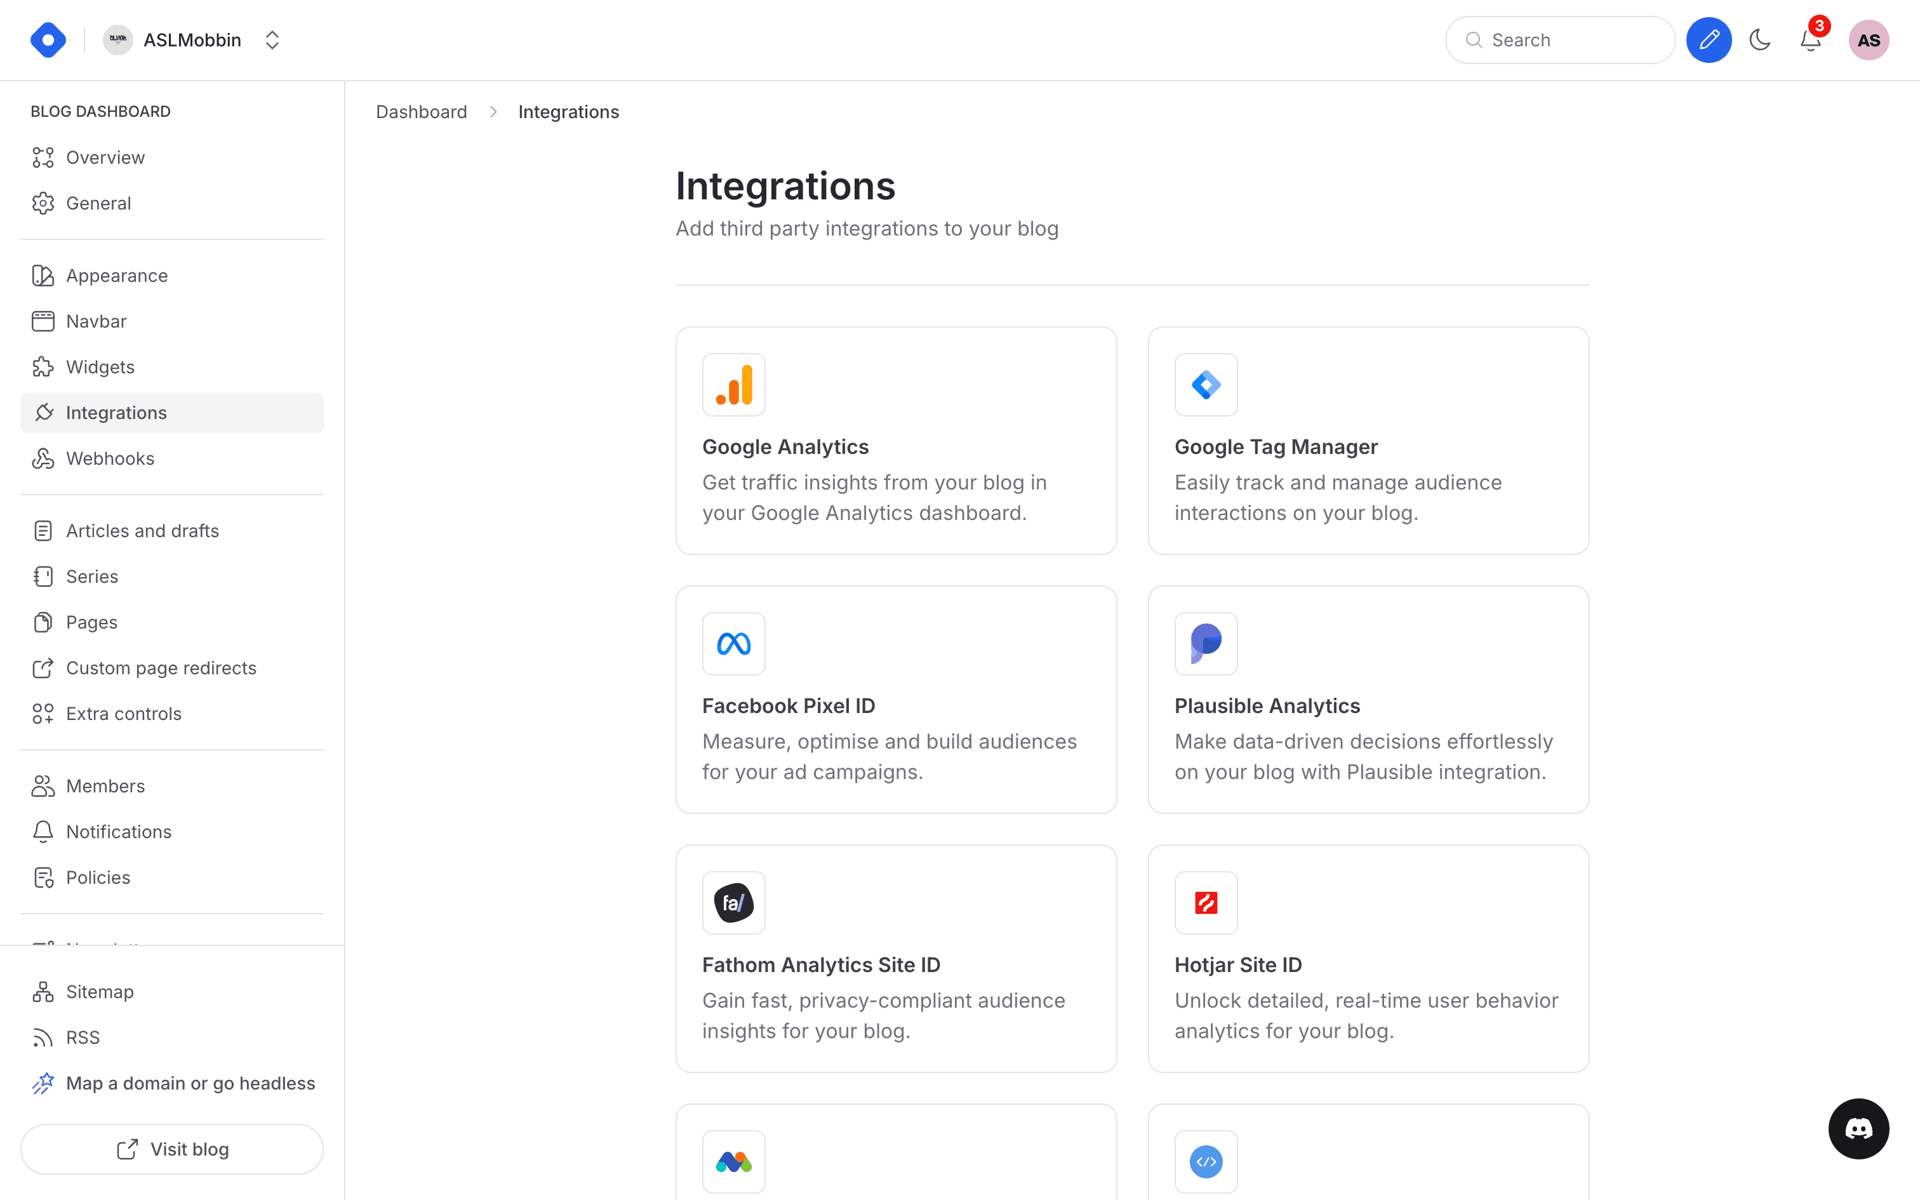Click the Sitemap icon
The height and width of the screenshot is (1200, 1920).
pos(43,992)
